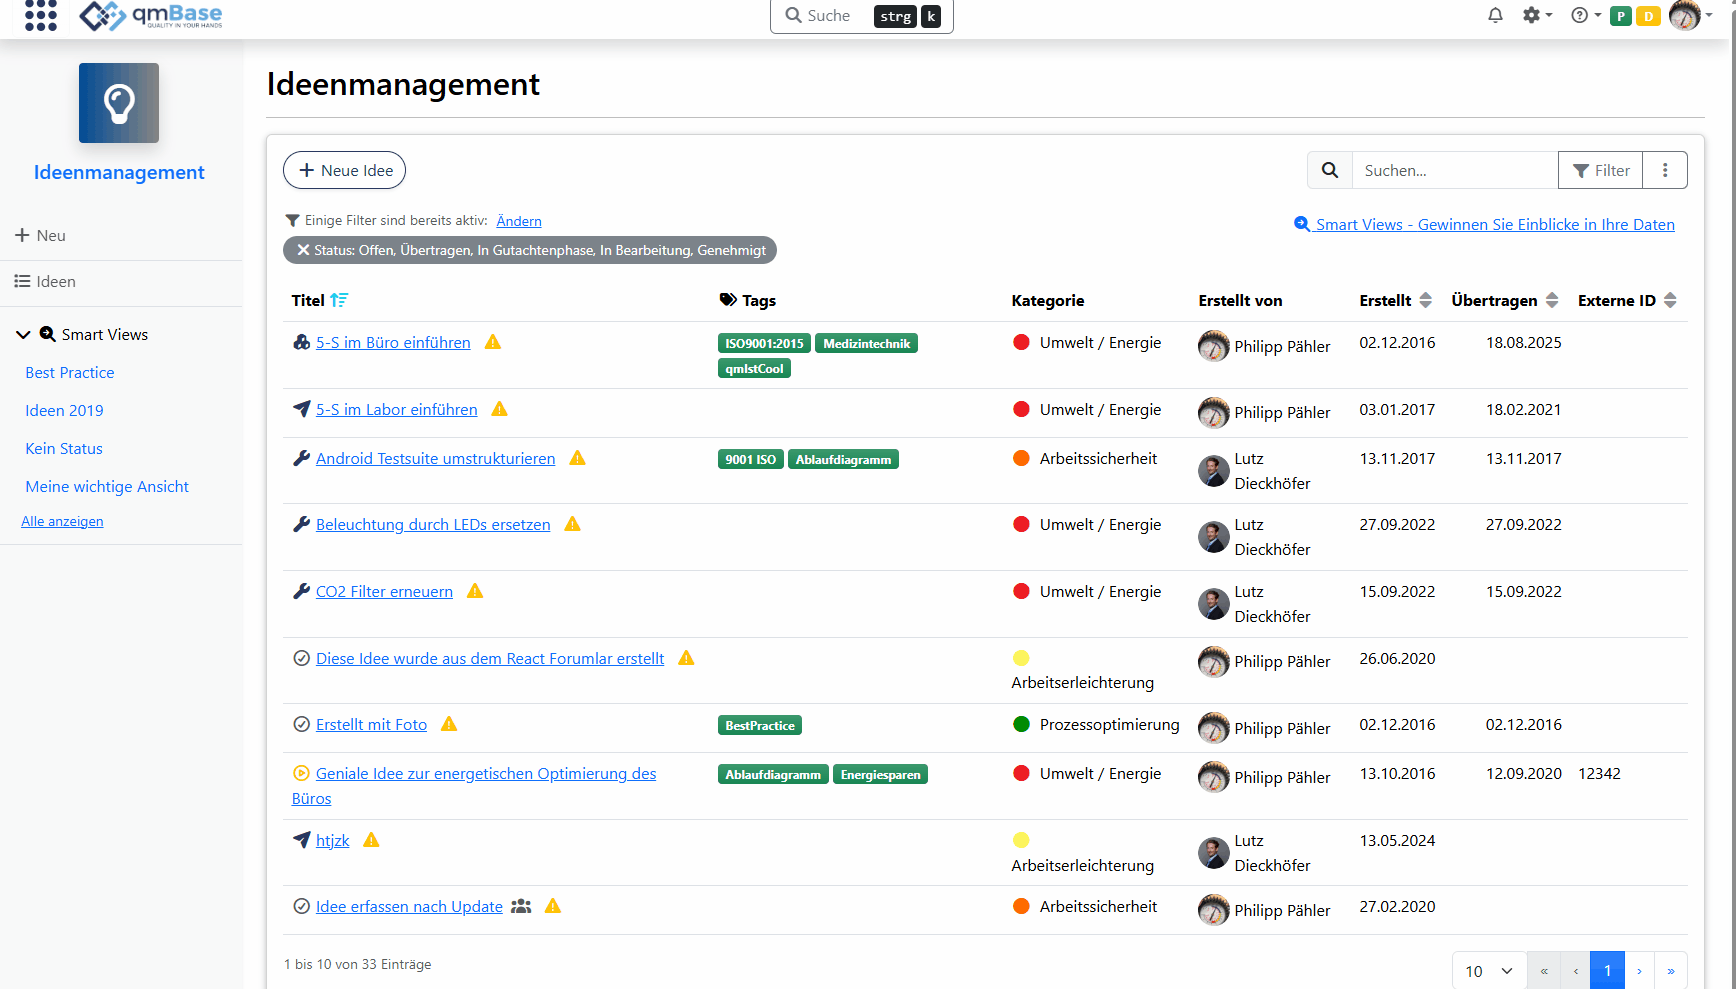This screenshot has height=989, width=1736.
Task: Open the Filter button
Action: coord(1600,170)
